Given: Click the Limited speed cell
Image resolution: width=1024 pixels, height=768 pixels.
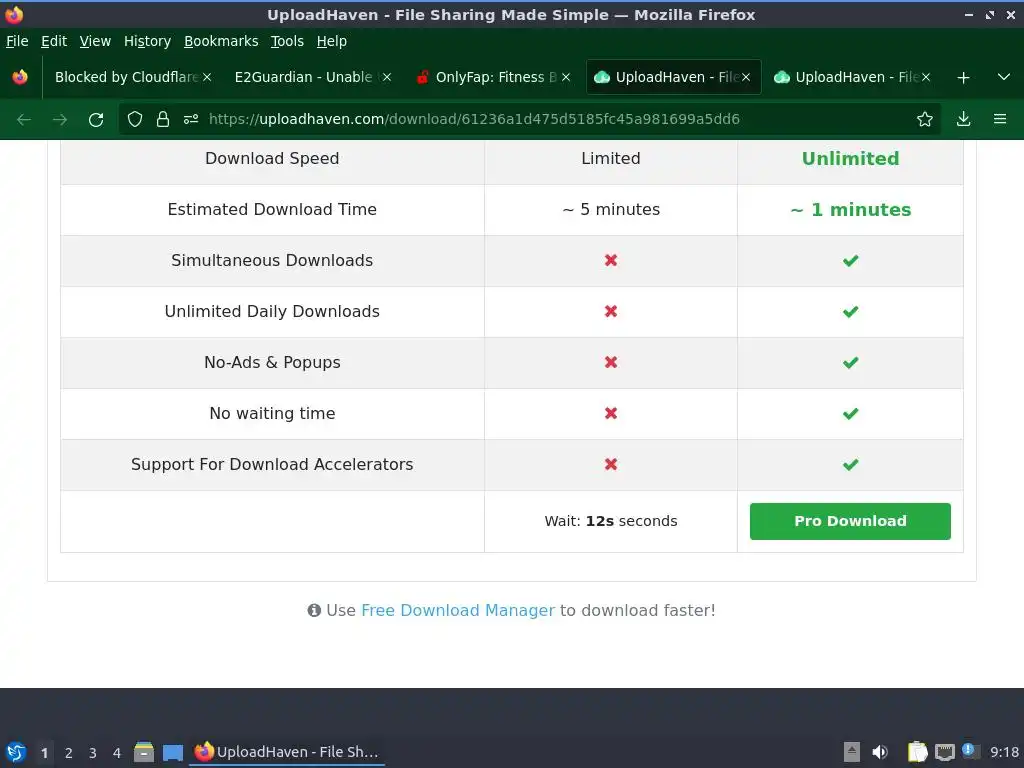Looking at the screenshot, I should pos(611,159).
